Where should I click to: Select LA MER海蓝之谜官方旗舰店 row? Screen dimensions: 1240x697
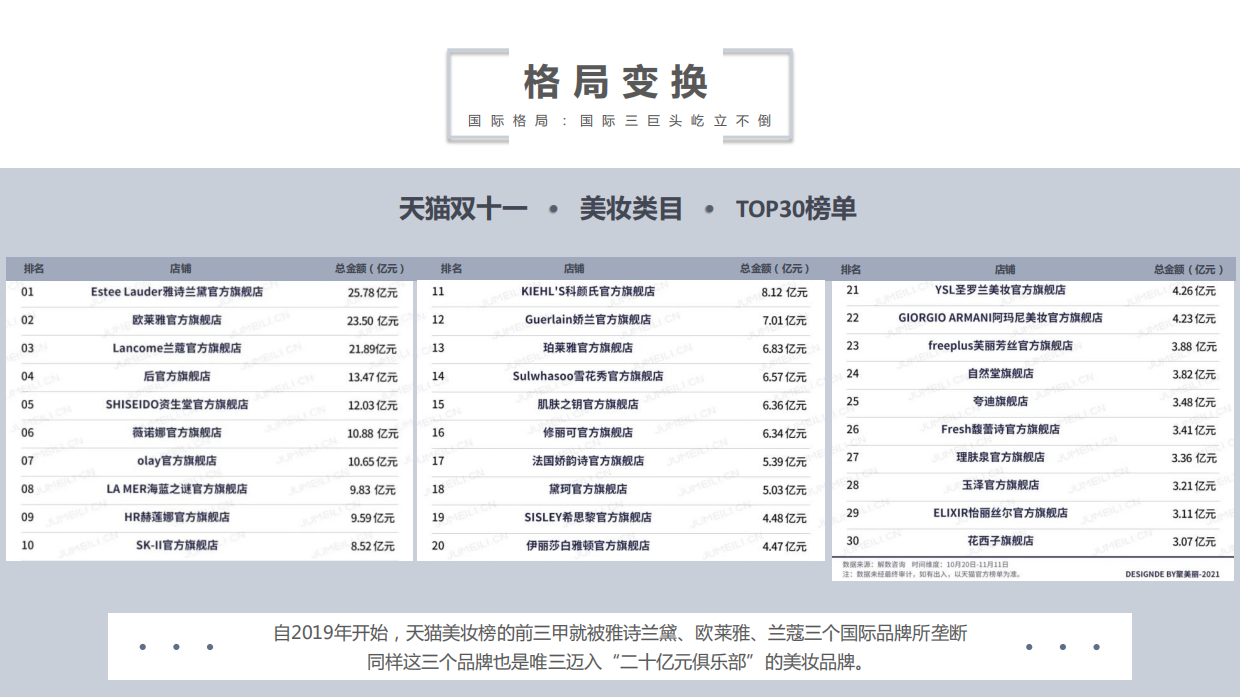pos(210,489)
